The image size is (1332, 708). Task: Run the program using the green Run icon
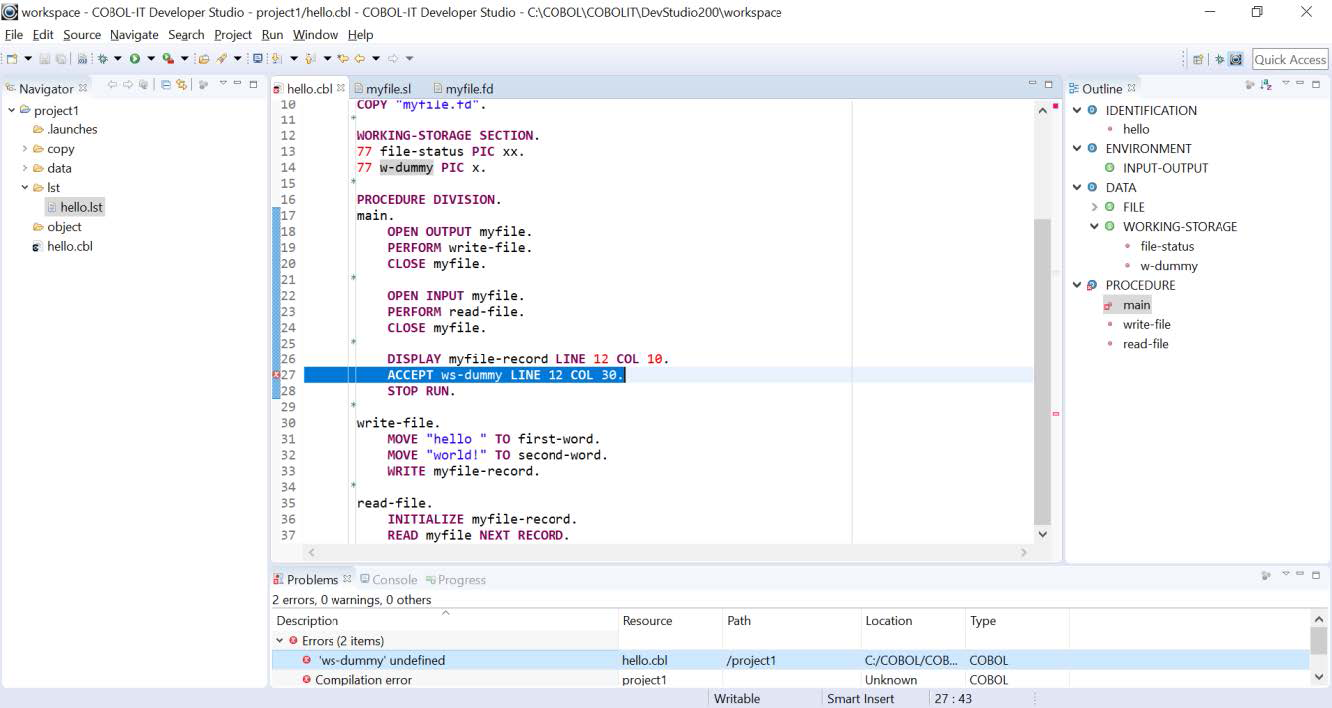(135, 57)
